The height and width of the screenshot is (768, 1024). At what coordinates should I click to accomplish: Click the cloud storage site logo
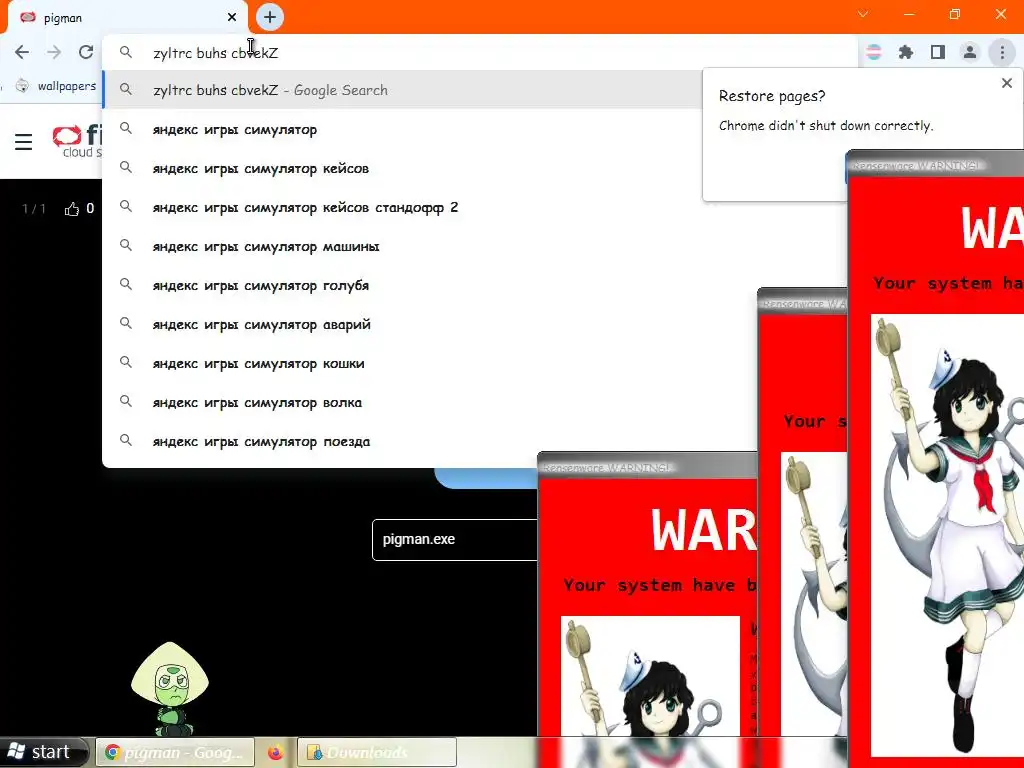pyautogui.click(x=77, y=142)
